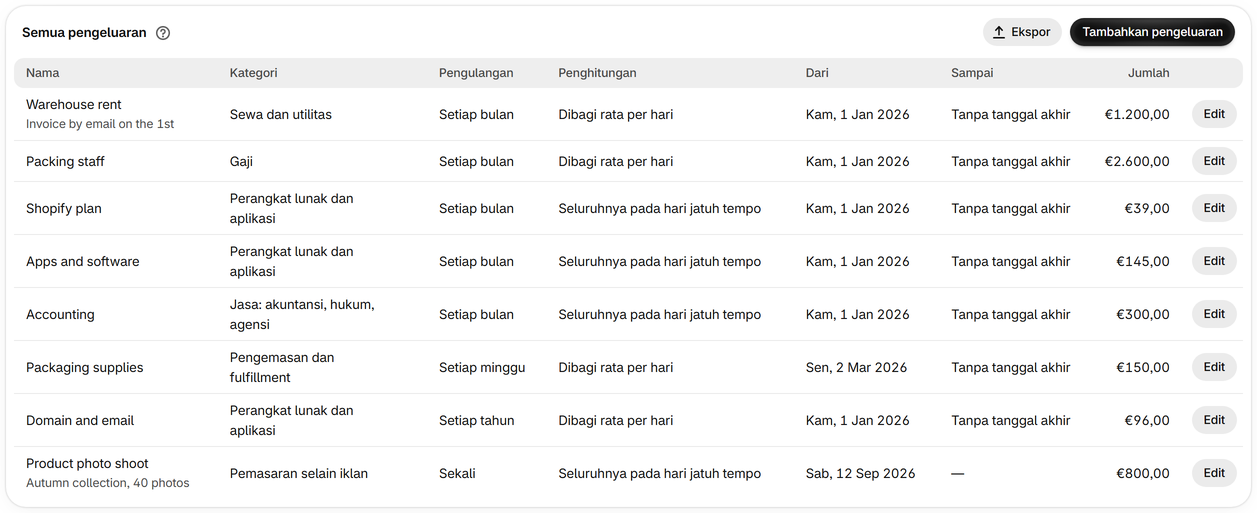Click the €1.200,00 amount
The height and width of the screenshot is (513, 1257).
pyautogui.click(x=1137, y=114)
